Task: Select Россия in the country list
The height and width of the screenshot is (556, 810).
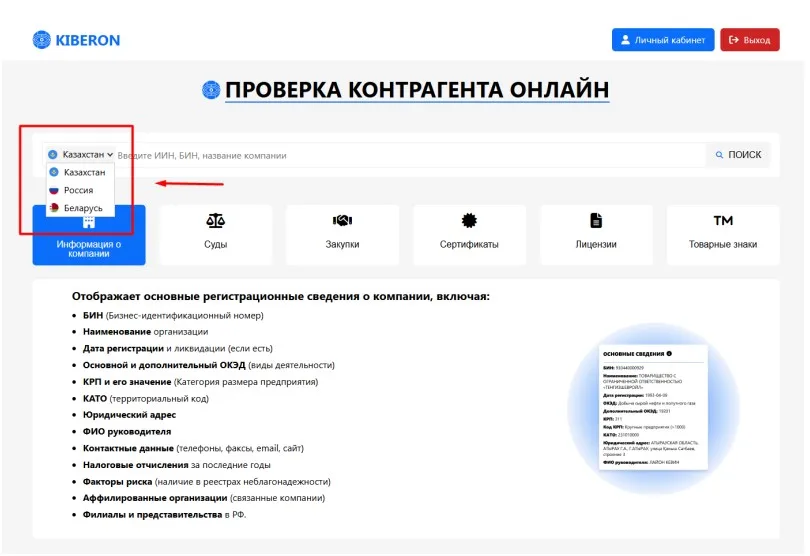Action: pyautogui.click(x=80, y=190)
